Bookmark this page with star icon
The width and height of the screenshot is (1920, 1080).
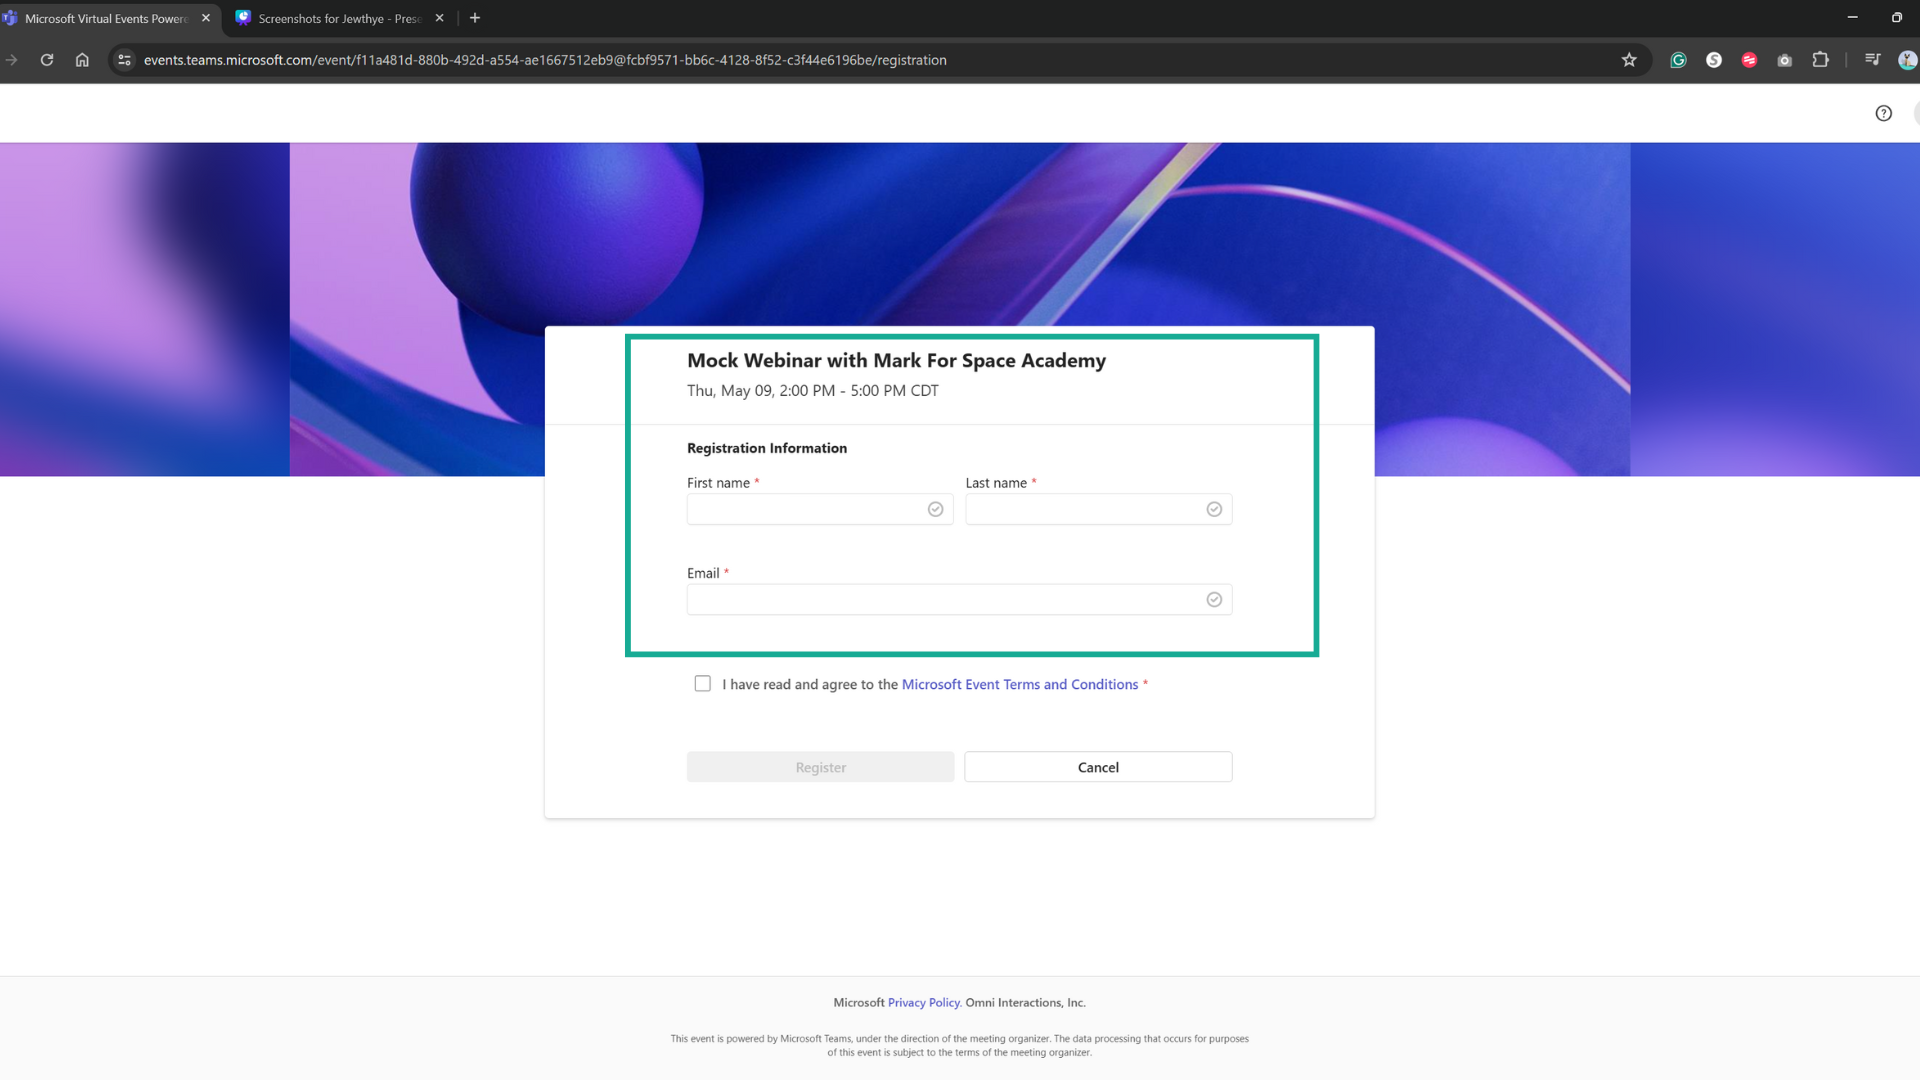tap(1629, 60)
